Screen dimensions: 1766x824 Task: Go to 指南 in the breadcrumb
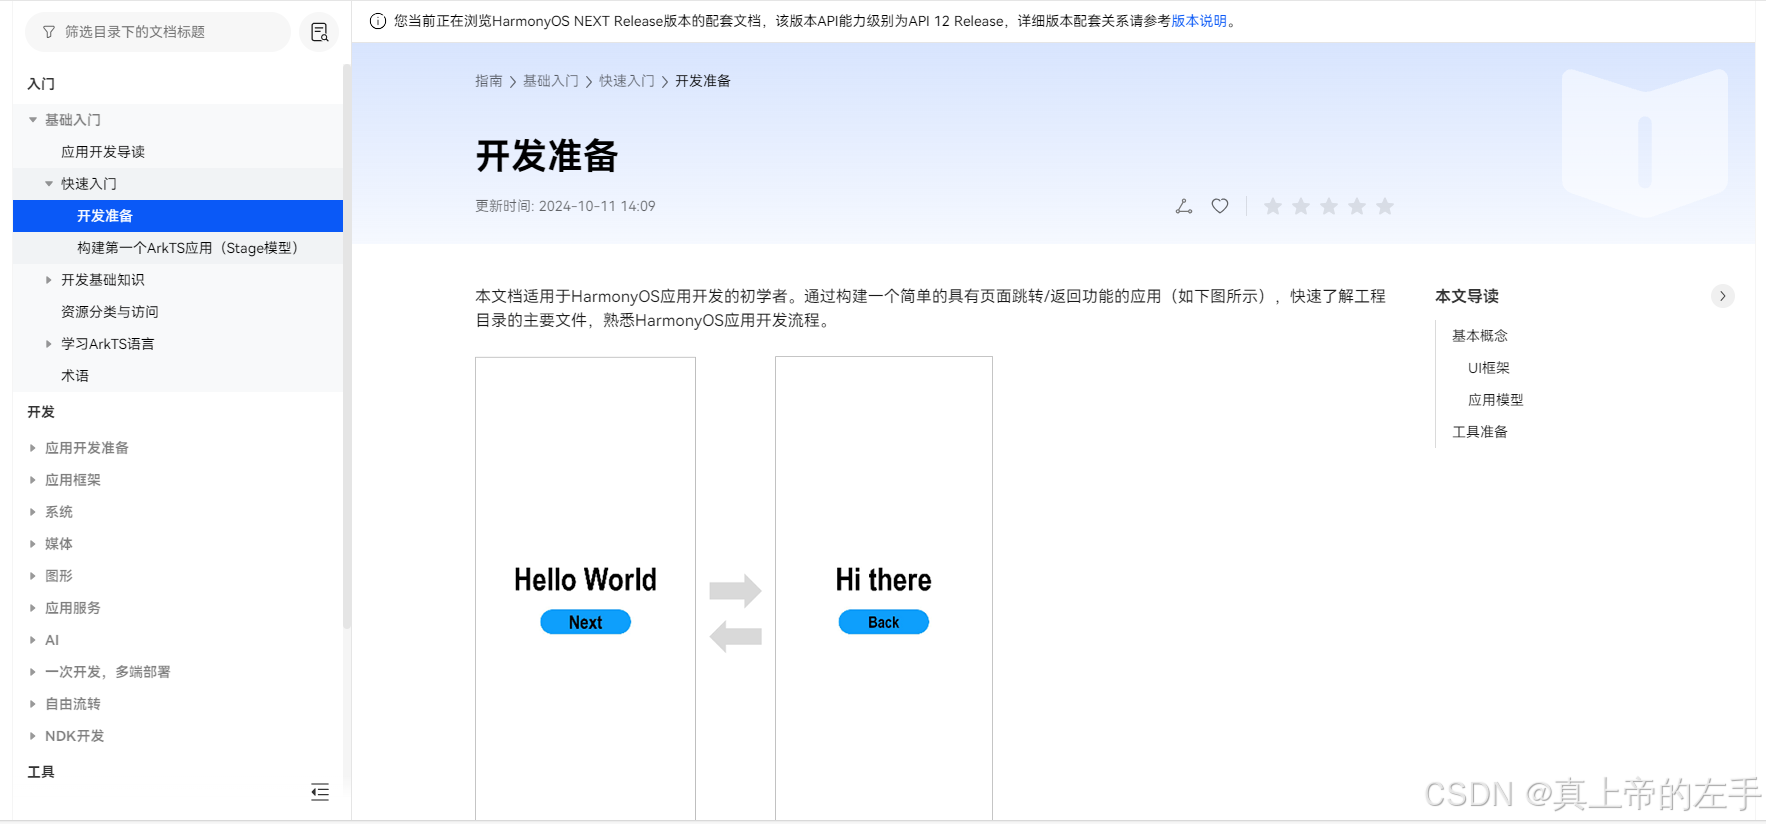click(489, 81)
